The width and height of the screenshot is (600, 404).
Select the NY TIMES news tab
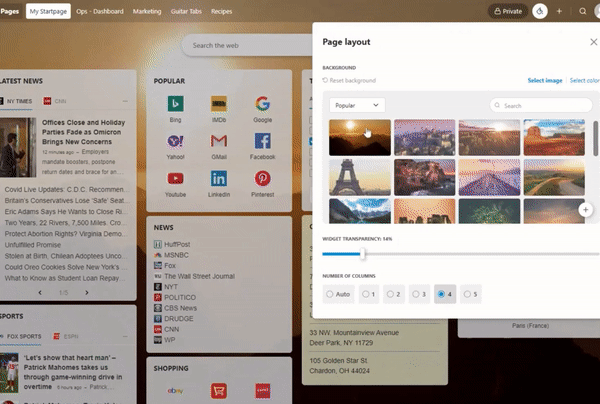(16, 101)
